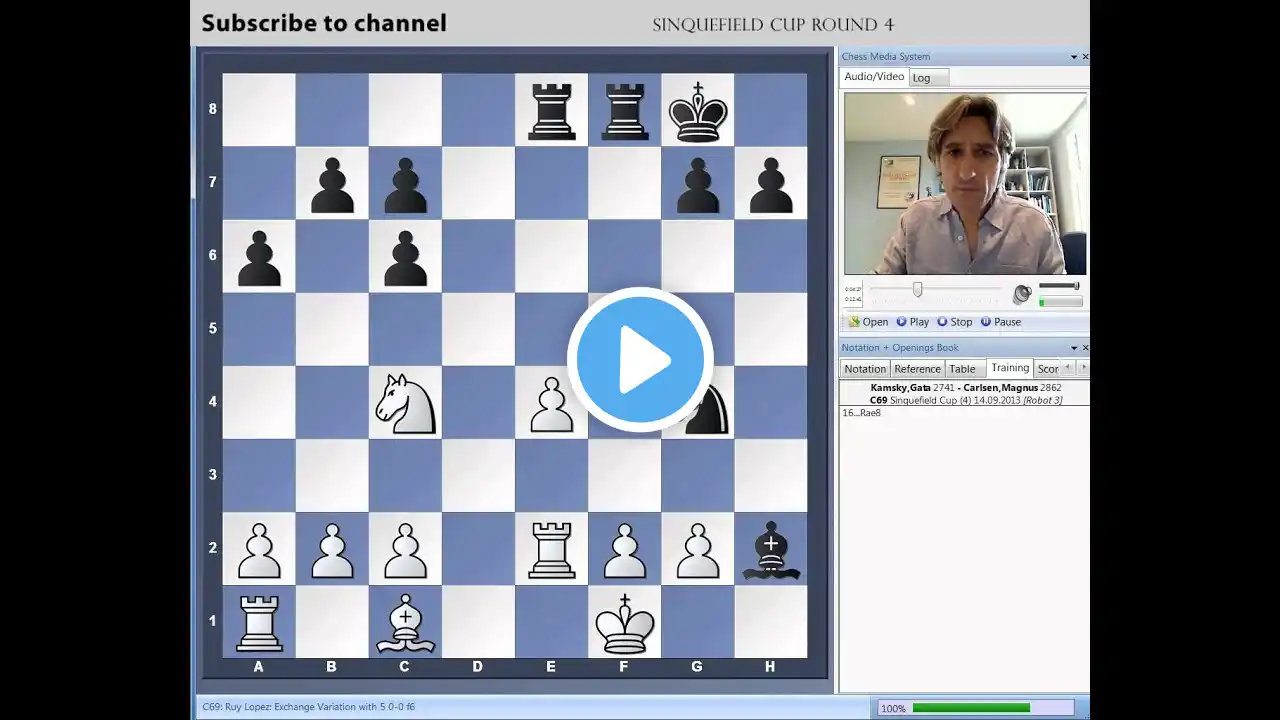Select the white knight on c4
The image size is (1280, 720).
(405, 402)
